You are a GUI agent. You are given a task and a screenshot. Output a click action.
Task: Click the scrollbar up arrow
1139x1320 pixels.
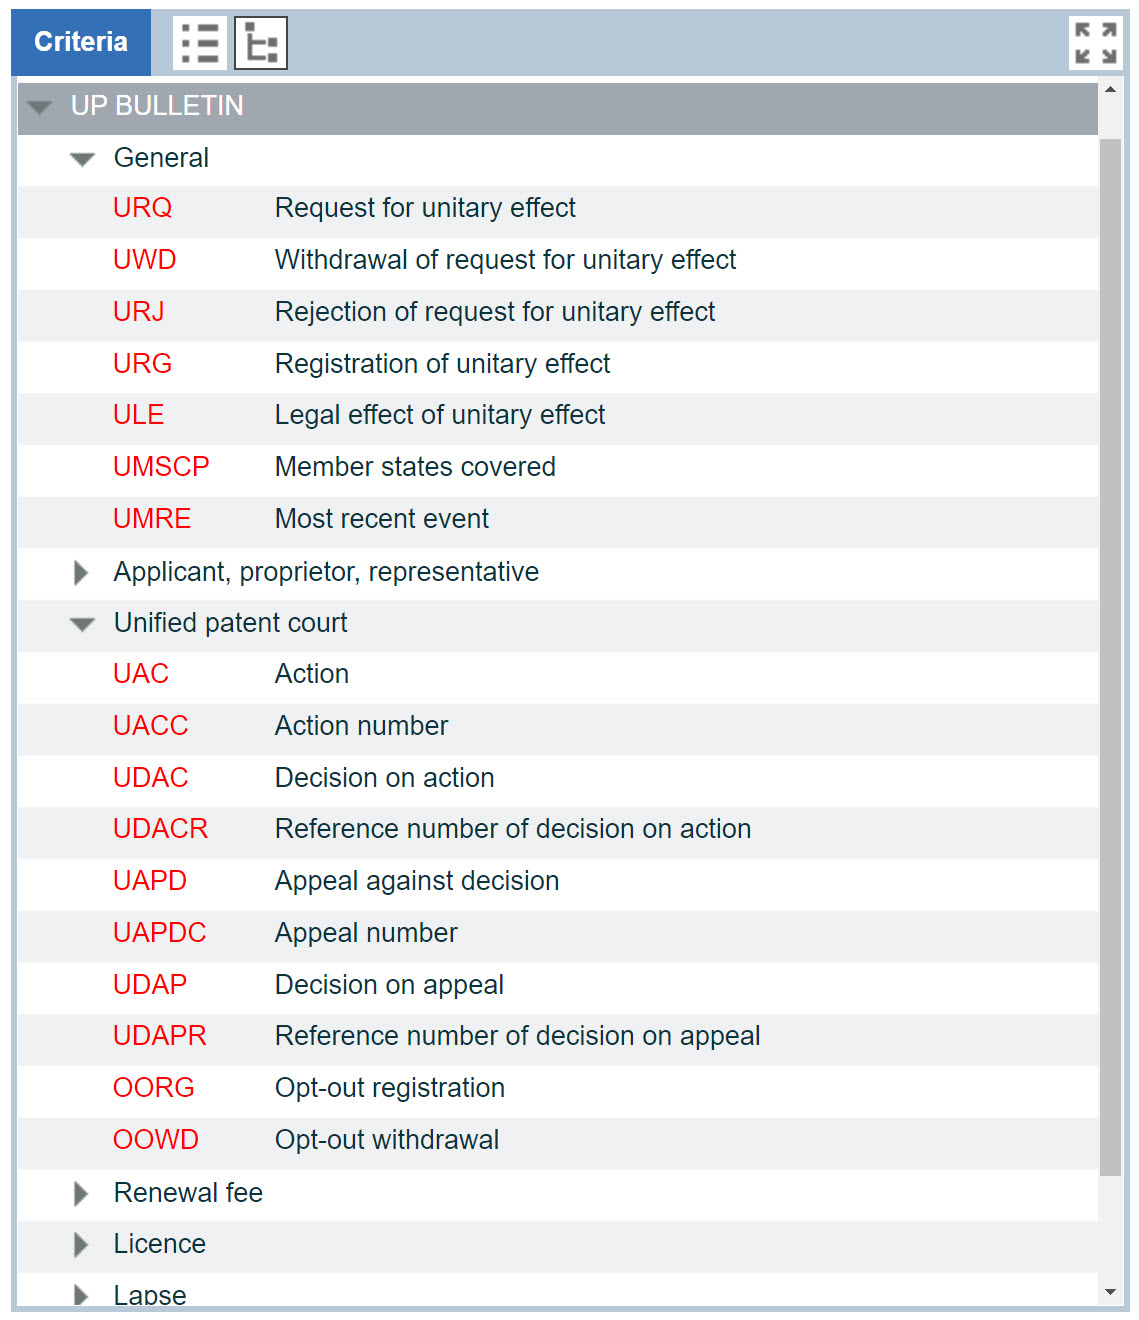coord(1110,90)
